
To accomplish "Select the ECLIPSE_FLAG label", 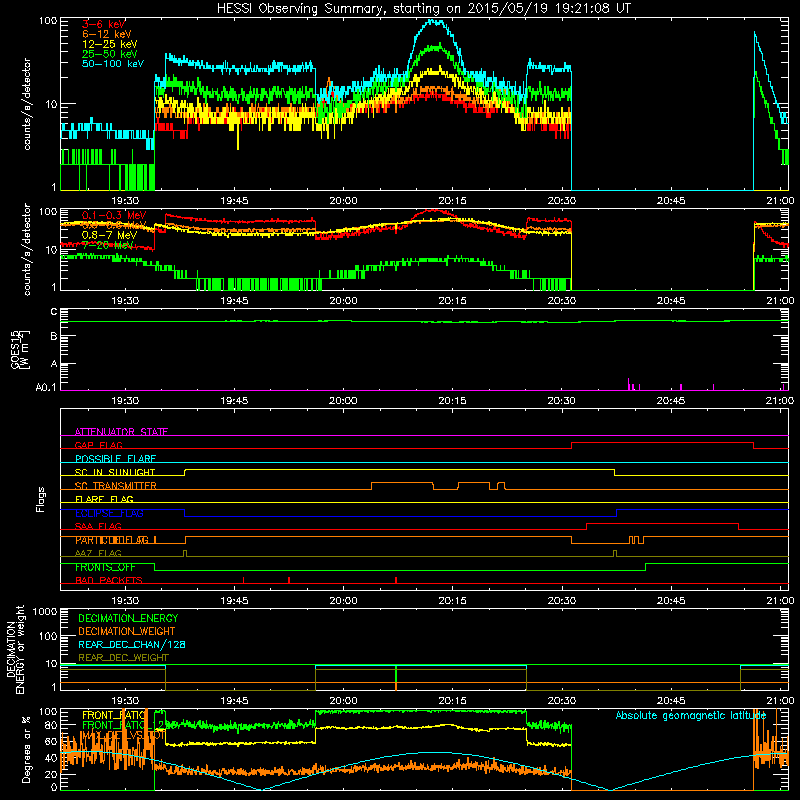I will pos(109,513).
